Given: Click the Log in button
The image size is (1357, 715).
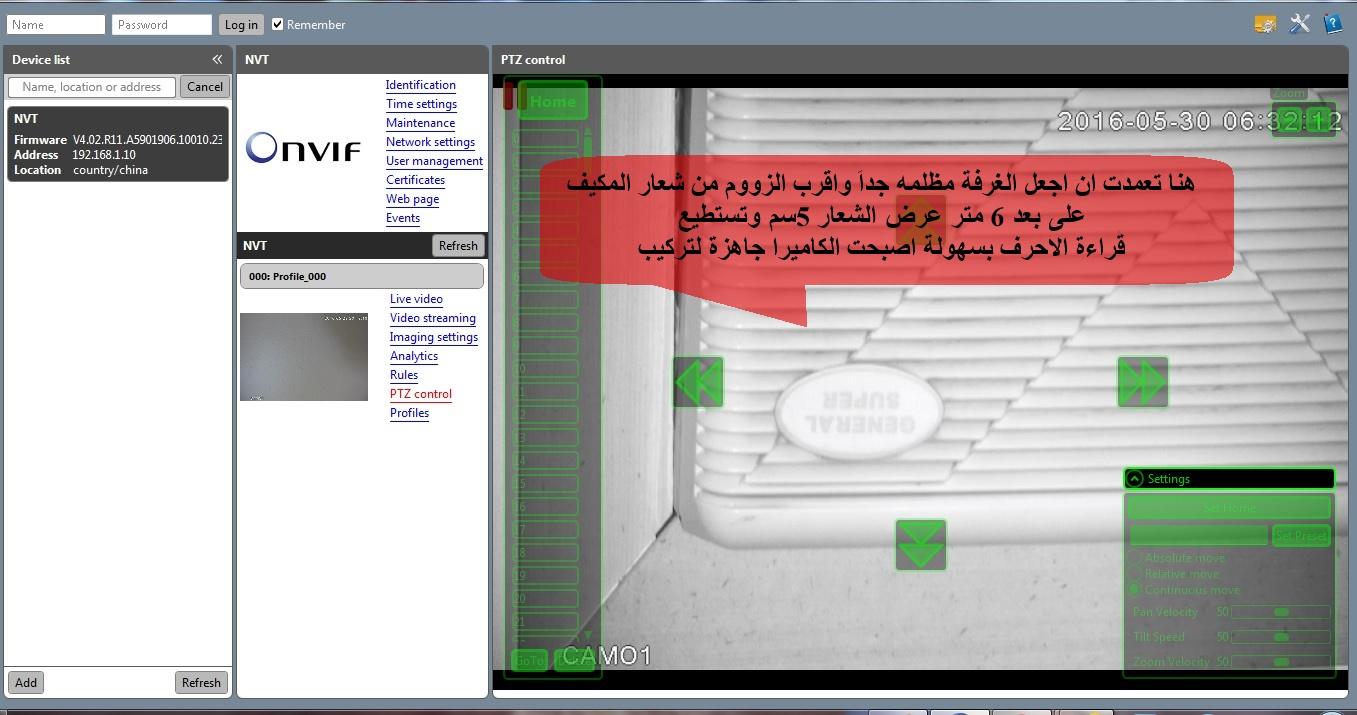Looking at the screenshot, I should [240, 24].
